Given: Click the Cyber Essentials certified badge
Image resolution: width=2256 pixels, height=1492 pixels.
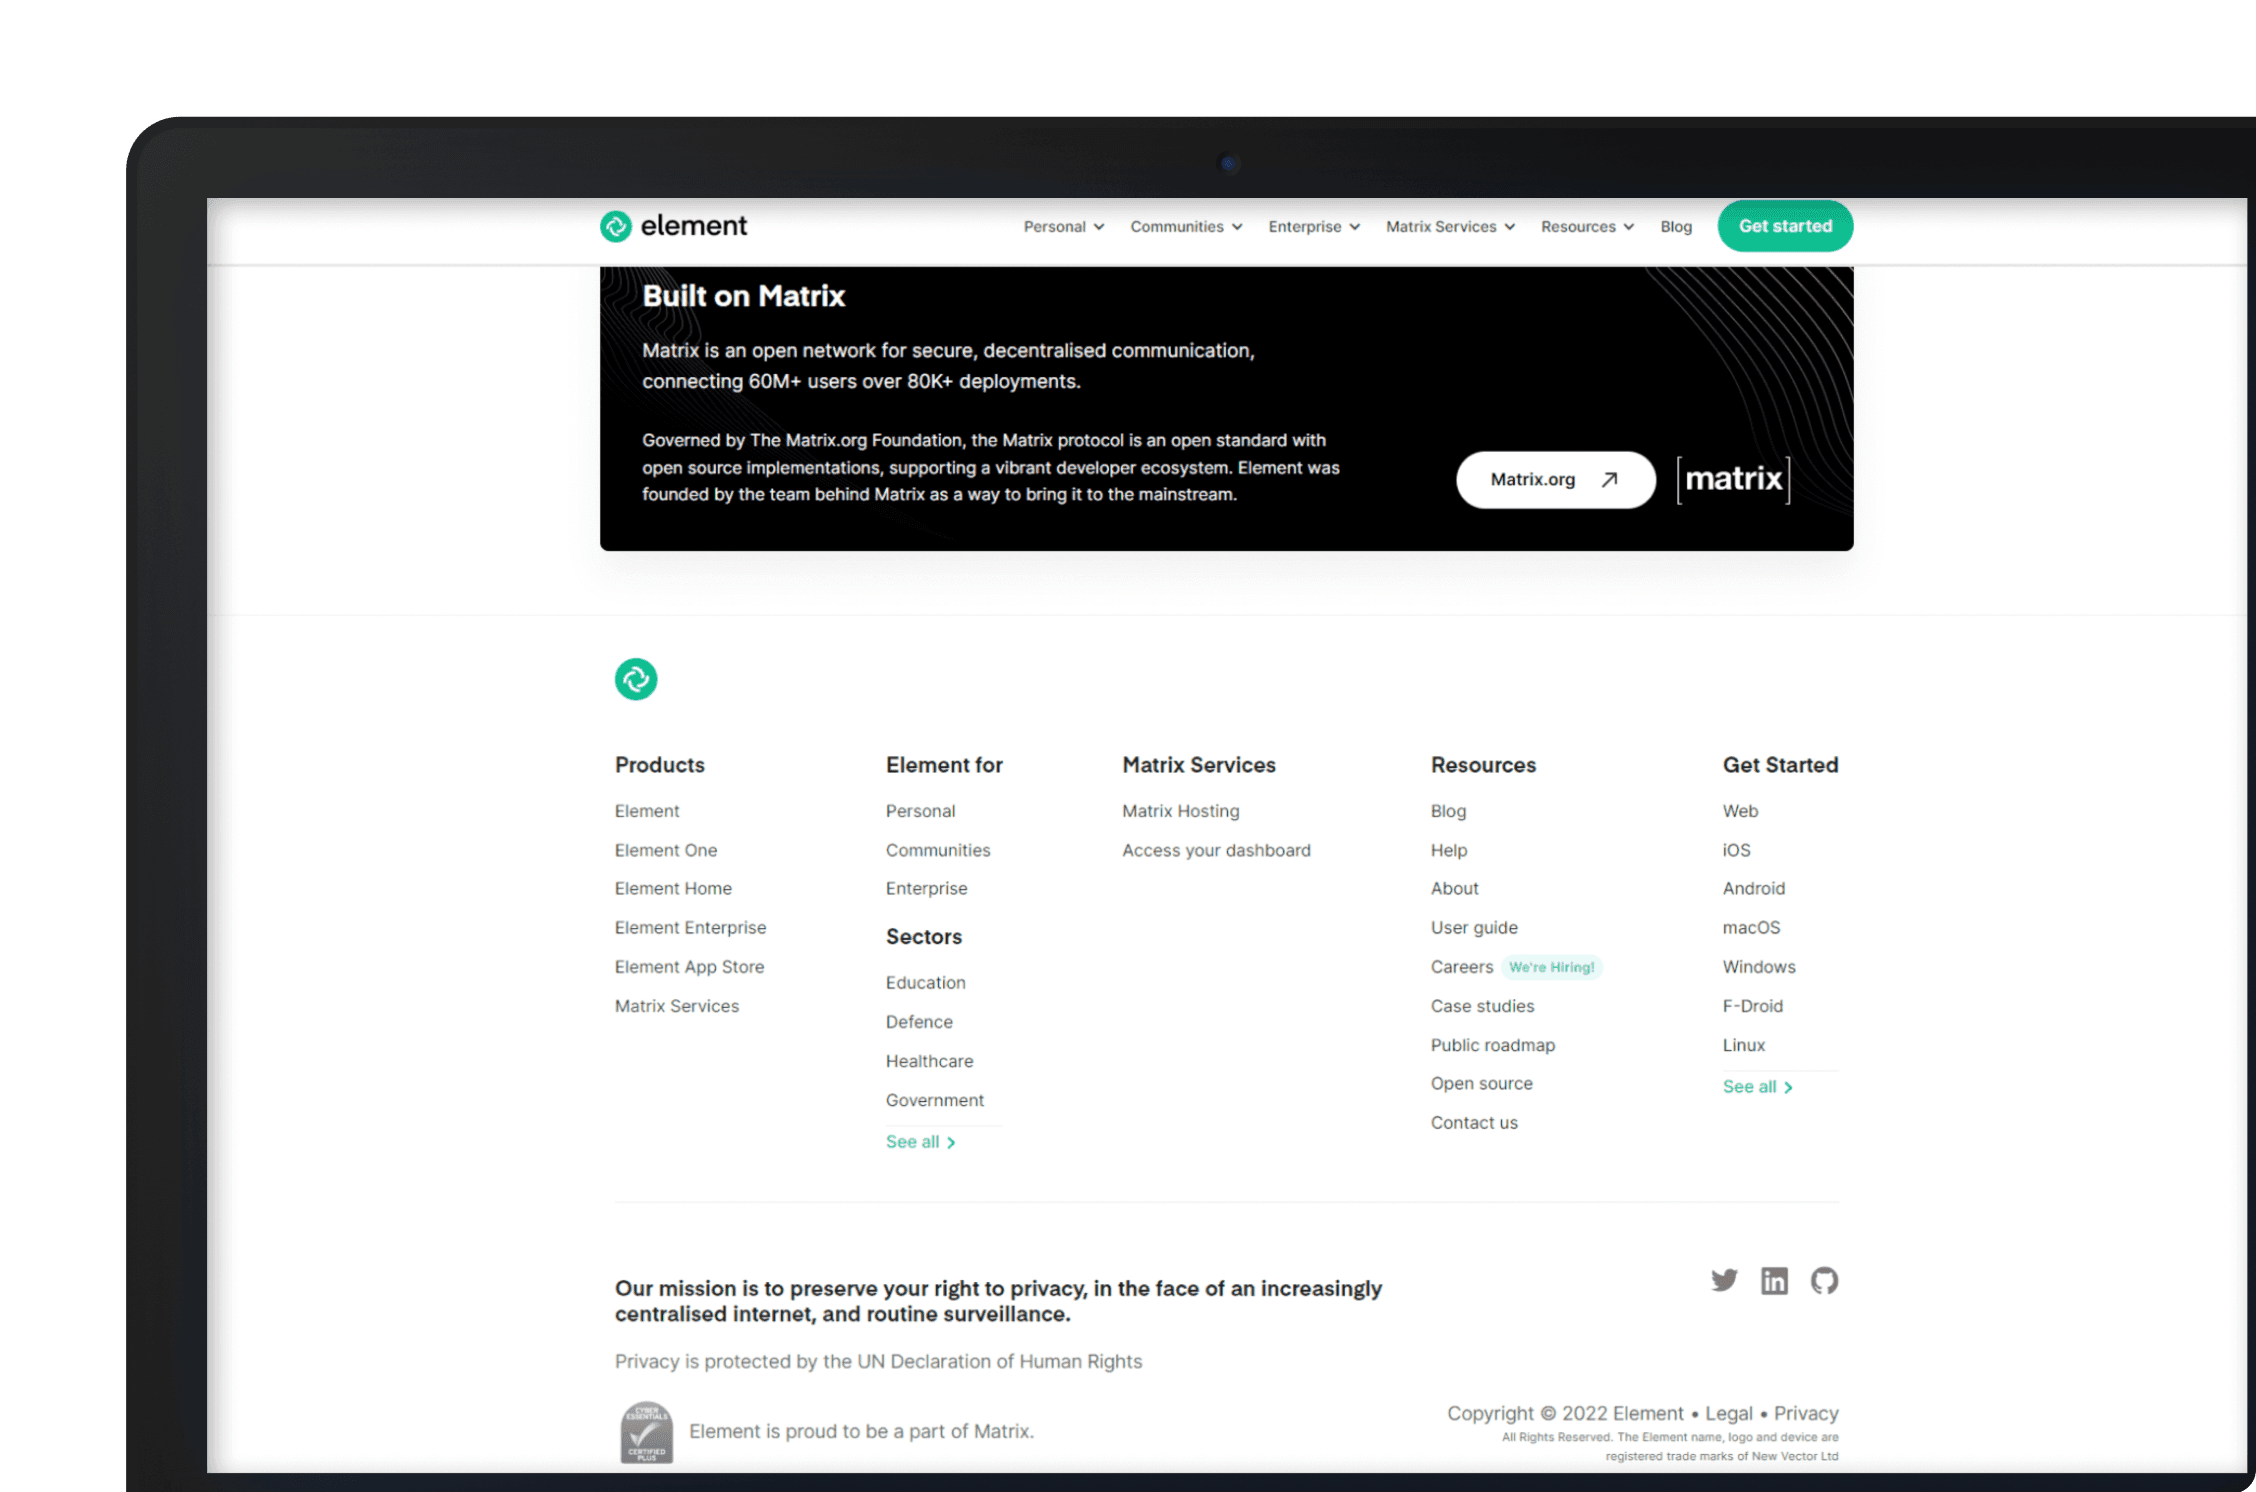Looking at the screenshot, I should (647, 1432).
